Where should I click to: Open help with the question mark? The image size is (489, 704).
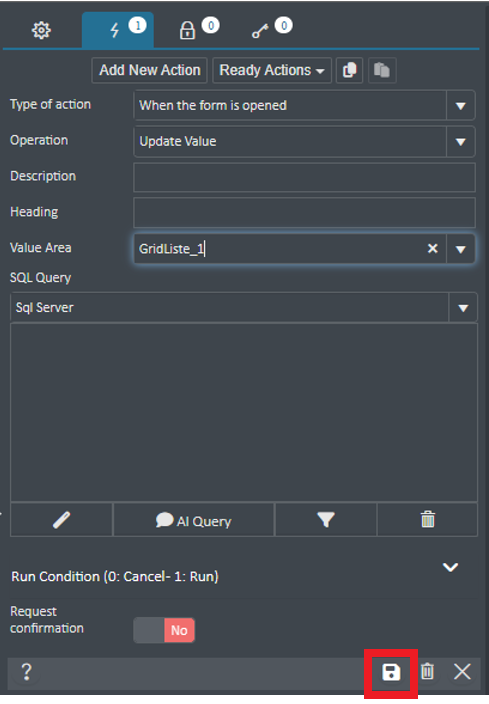tap(26, 672)
